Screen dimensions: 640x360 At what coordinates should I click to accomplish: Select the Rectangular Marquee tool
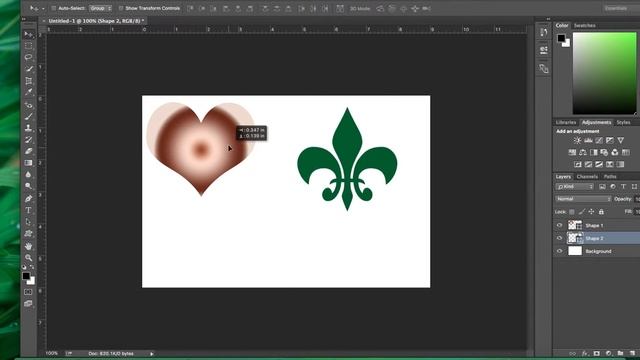tap(28, 46)
